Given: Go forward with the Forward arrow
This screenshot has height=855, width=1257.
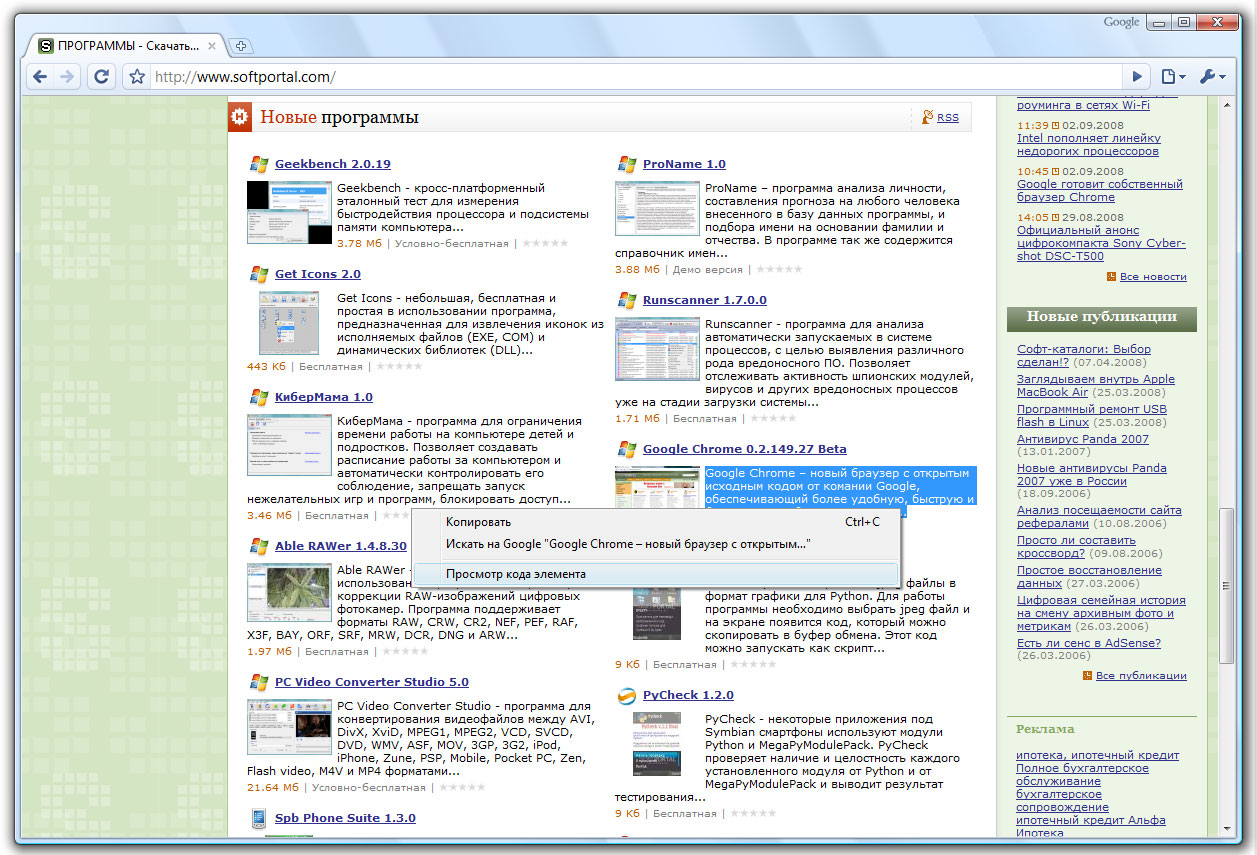Looking at the screenshot, I should (67, 76).
